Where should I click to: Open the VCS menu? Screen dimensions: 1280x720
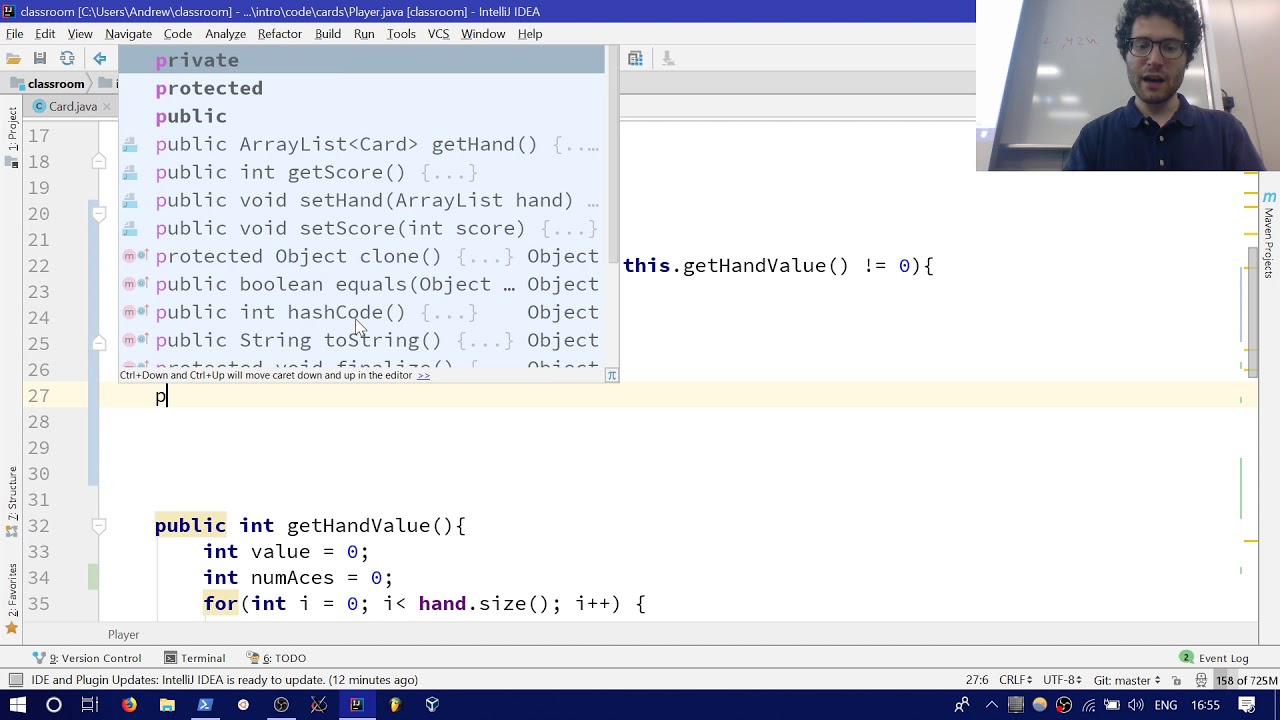point(438,34)
